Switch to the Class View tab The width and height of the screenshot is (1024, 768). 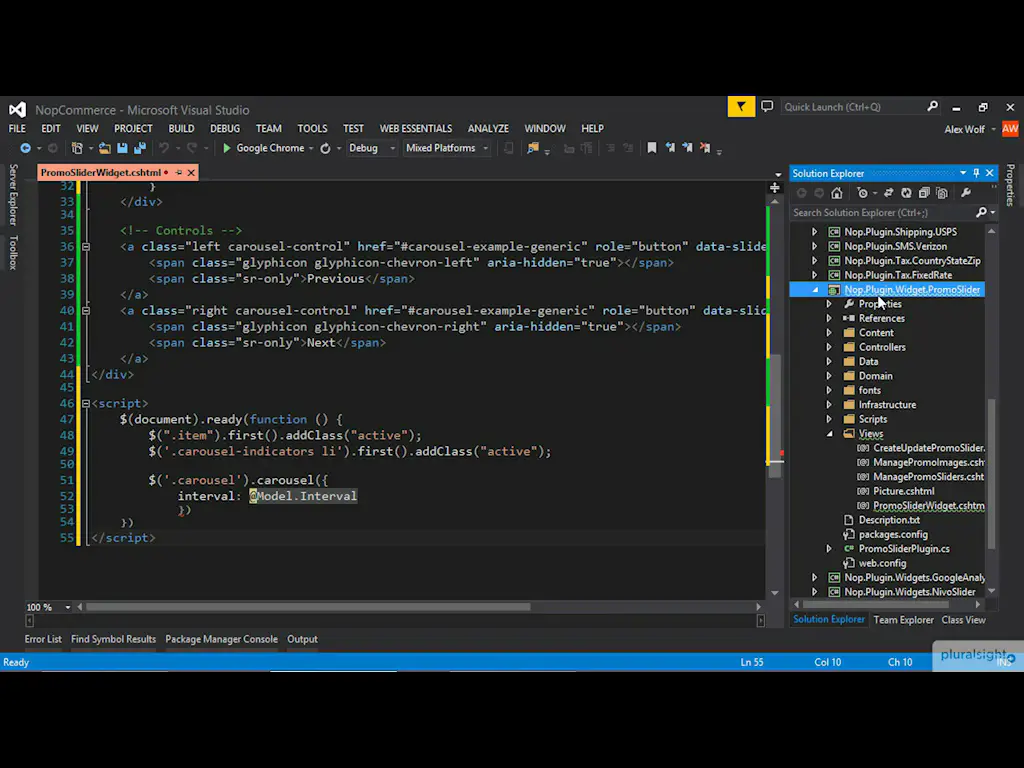tap(963, 620)
